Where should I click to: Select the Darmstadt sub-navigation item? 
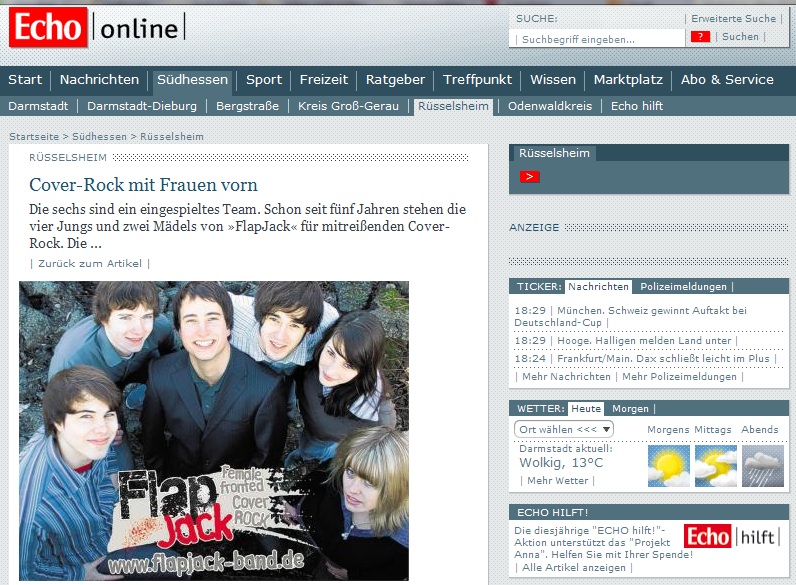38,106
